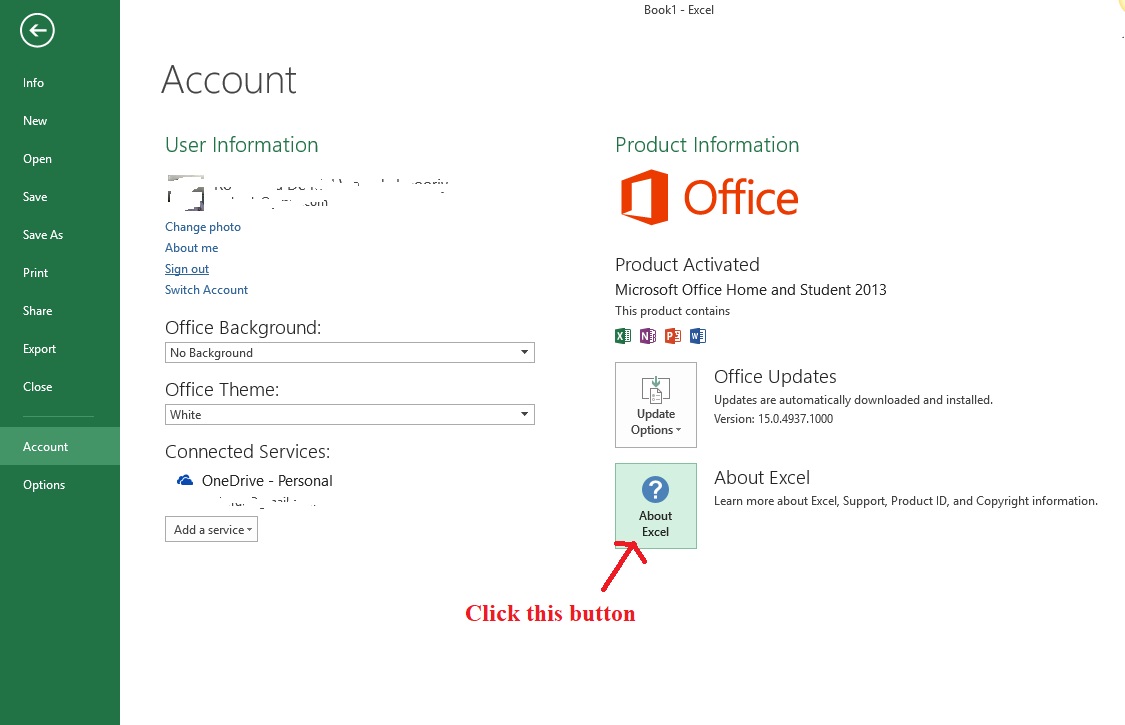Image resolution: width=1125 pixels, height=725 pixels.
Task: Open the Print page
Action: point(35,273)
